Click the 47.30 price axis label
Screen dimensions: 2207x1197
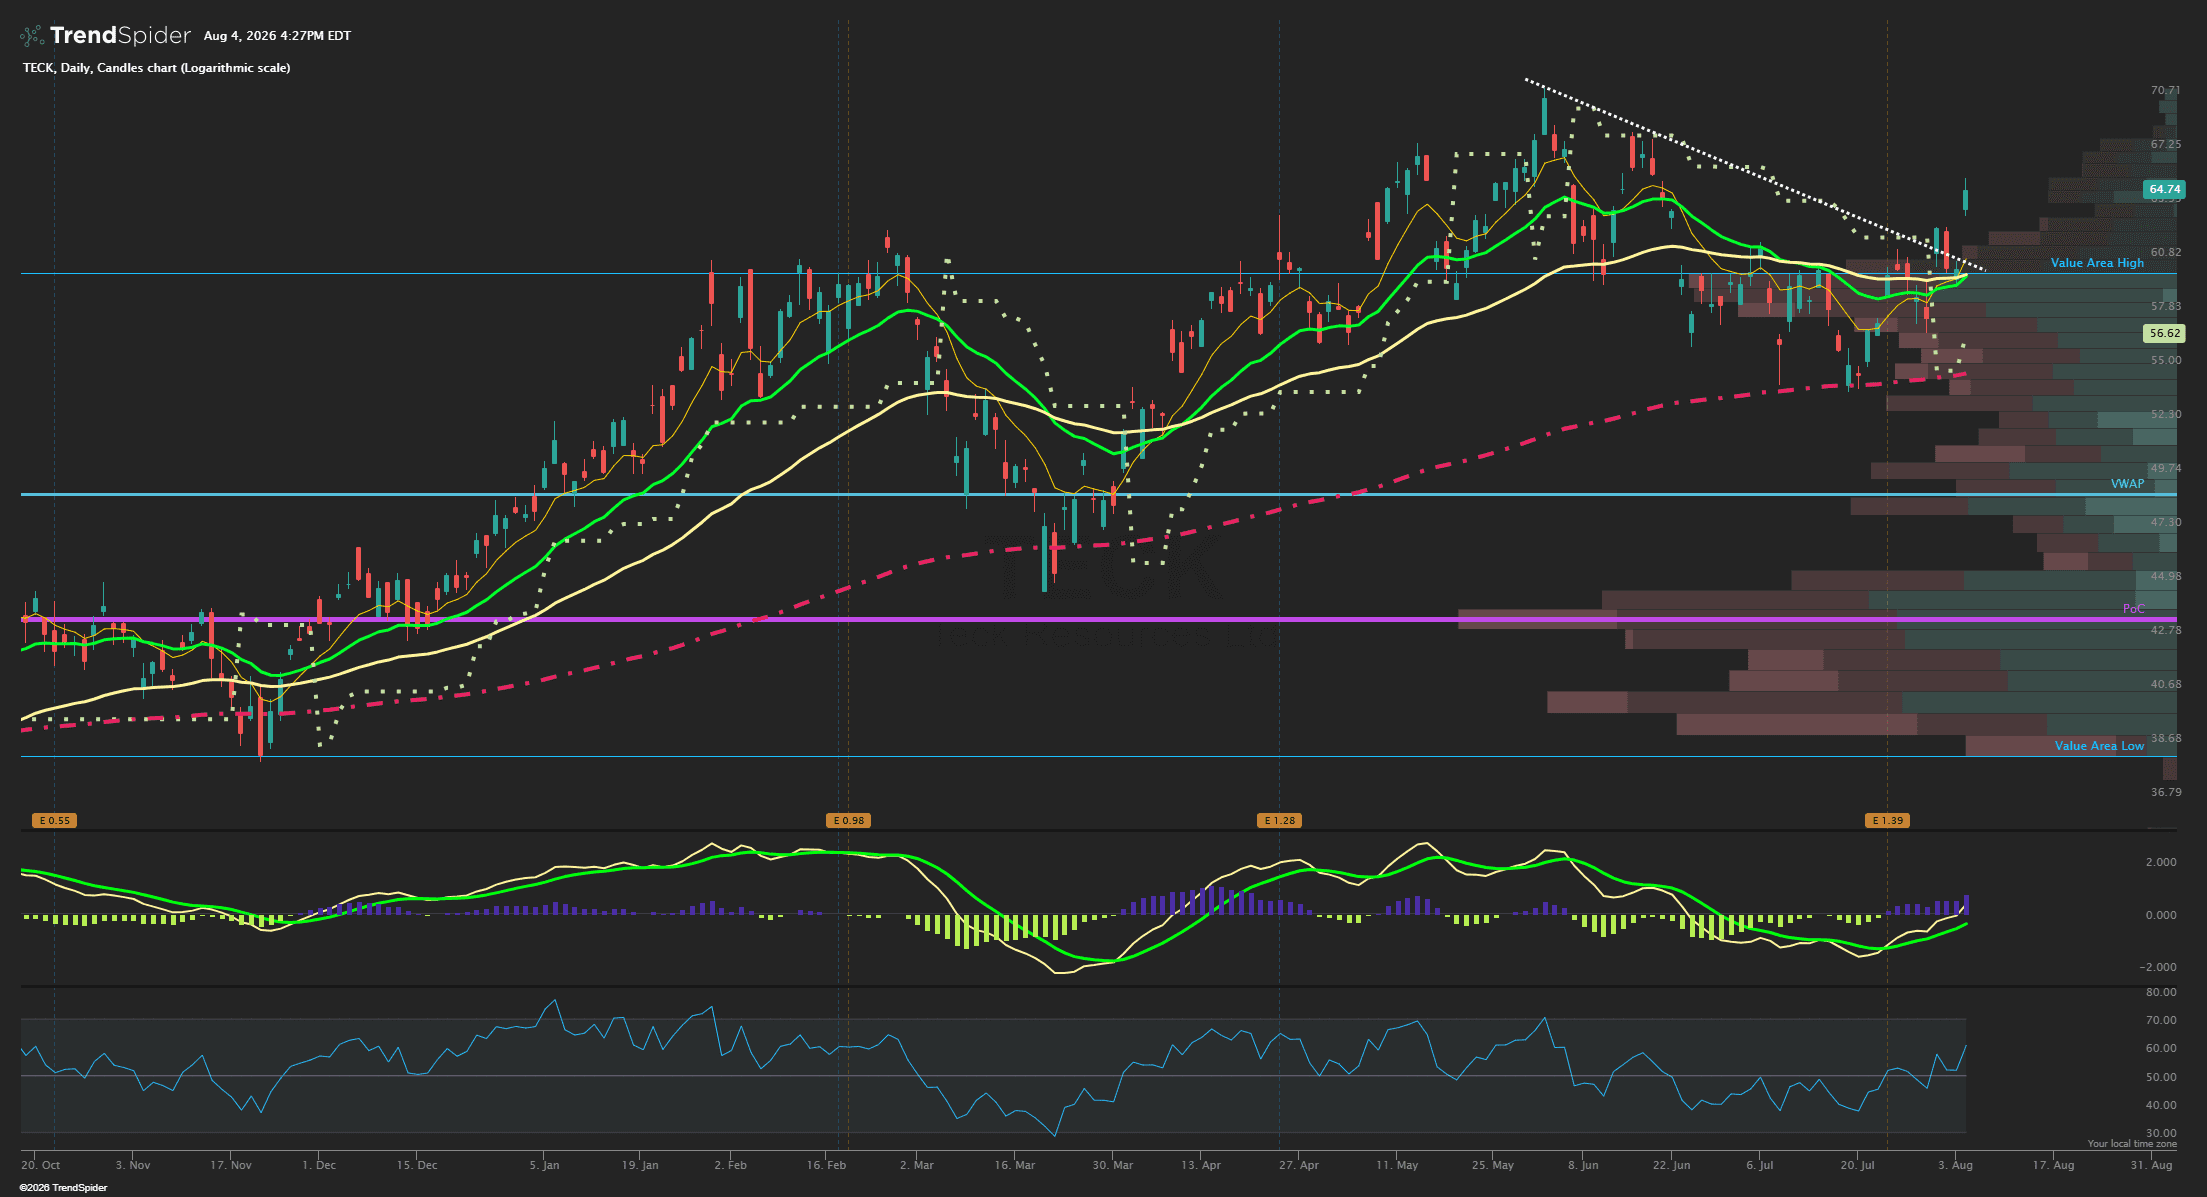(2166, 522)
